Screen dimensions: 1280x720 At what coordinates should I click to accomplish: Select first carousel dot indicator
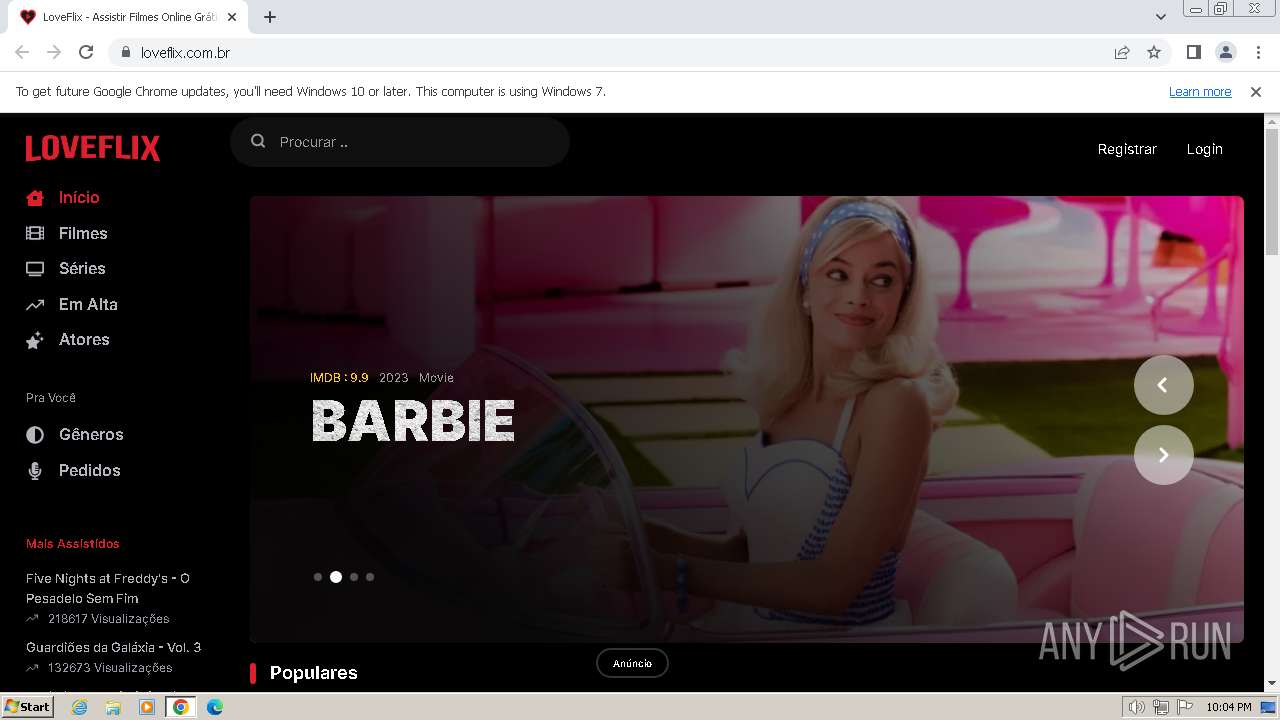(x=318, y=577)
